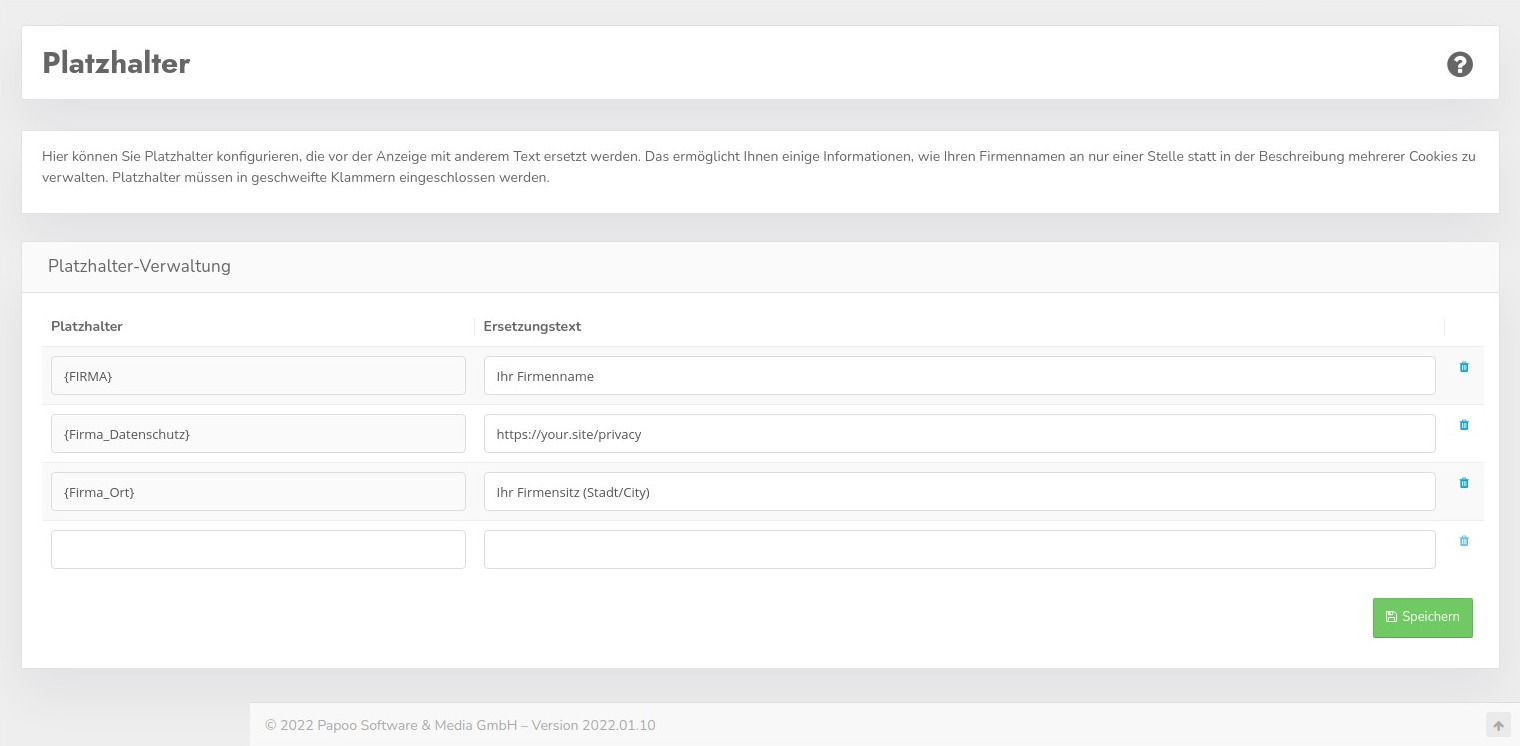Click the Platzhalter page title
Image resolution: width=1520 pixels, height=746 pixels.
point(116,63)
